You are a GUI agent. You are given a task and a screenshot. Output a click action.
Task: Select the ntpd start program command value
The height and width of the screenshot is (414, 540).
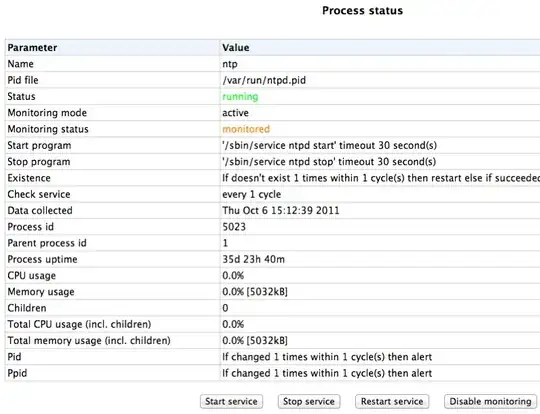pyautogui.click(x=329, y=145)
